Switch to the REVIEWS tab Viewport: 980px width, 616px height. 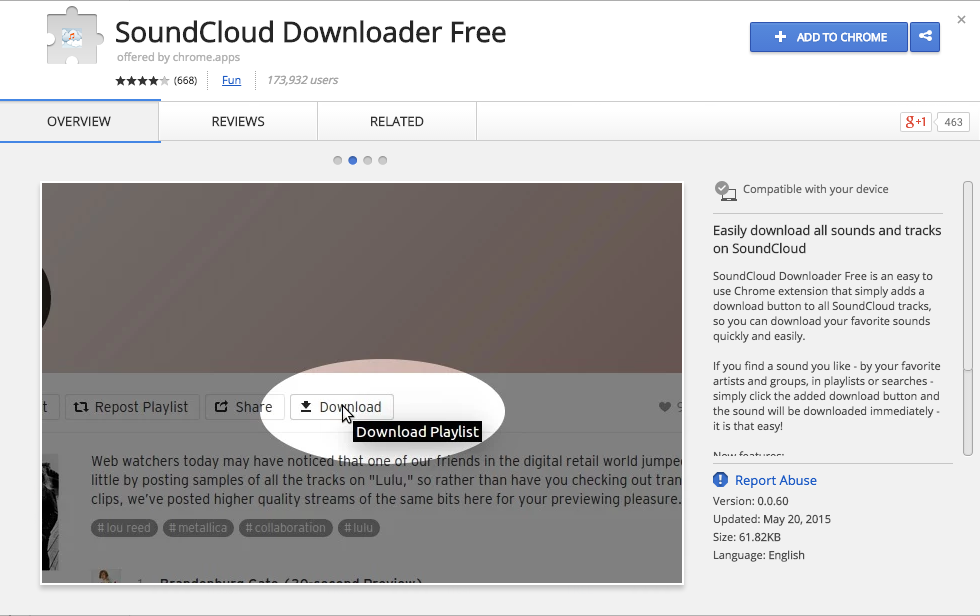point(237,120)
